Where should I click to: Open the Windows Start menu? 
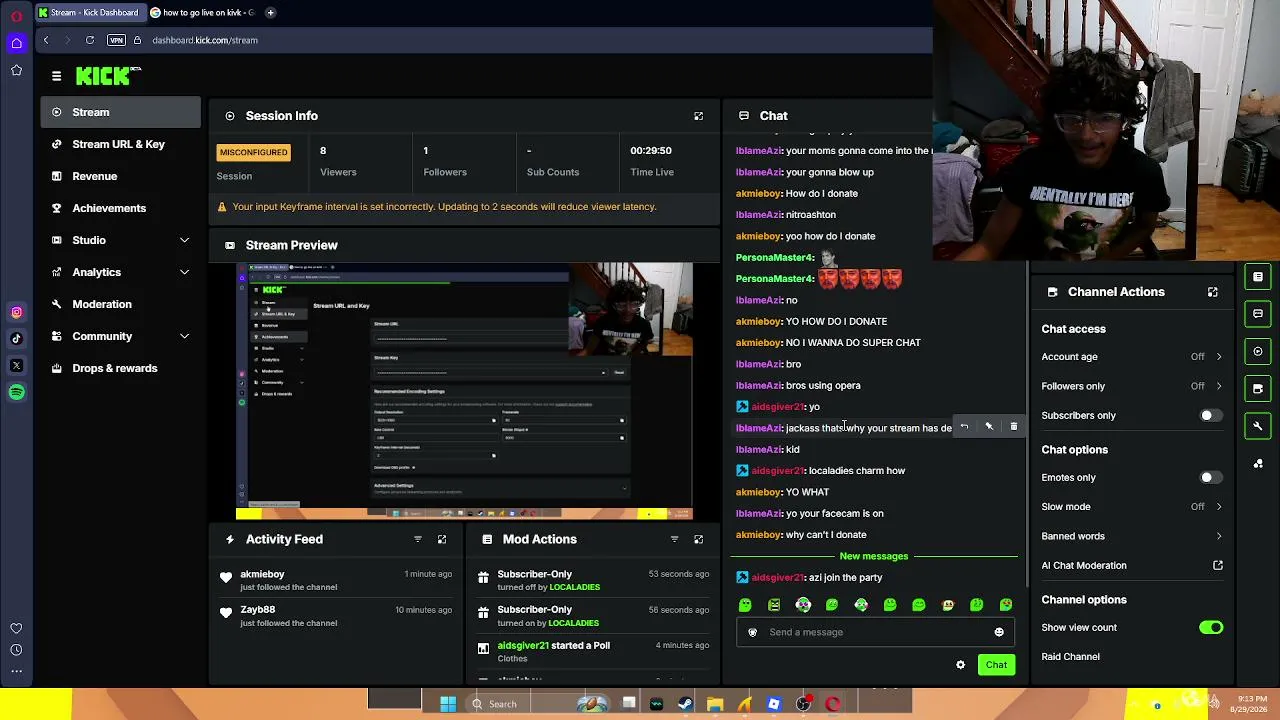(x=448, y=704)
